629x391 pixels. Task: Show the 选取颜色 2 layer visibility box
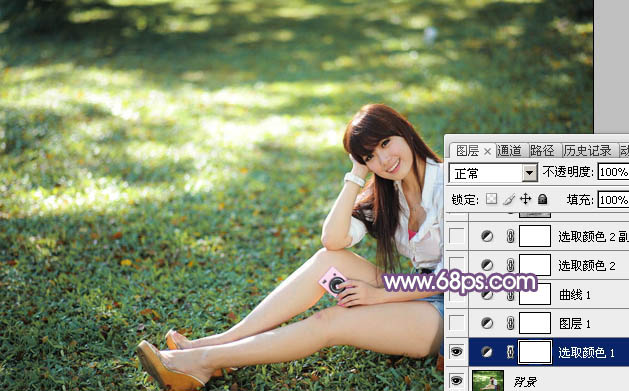pyautogui.click(x=457, y=265)
